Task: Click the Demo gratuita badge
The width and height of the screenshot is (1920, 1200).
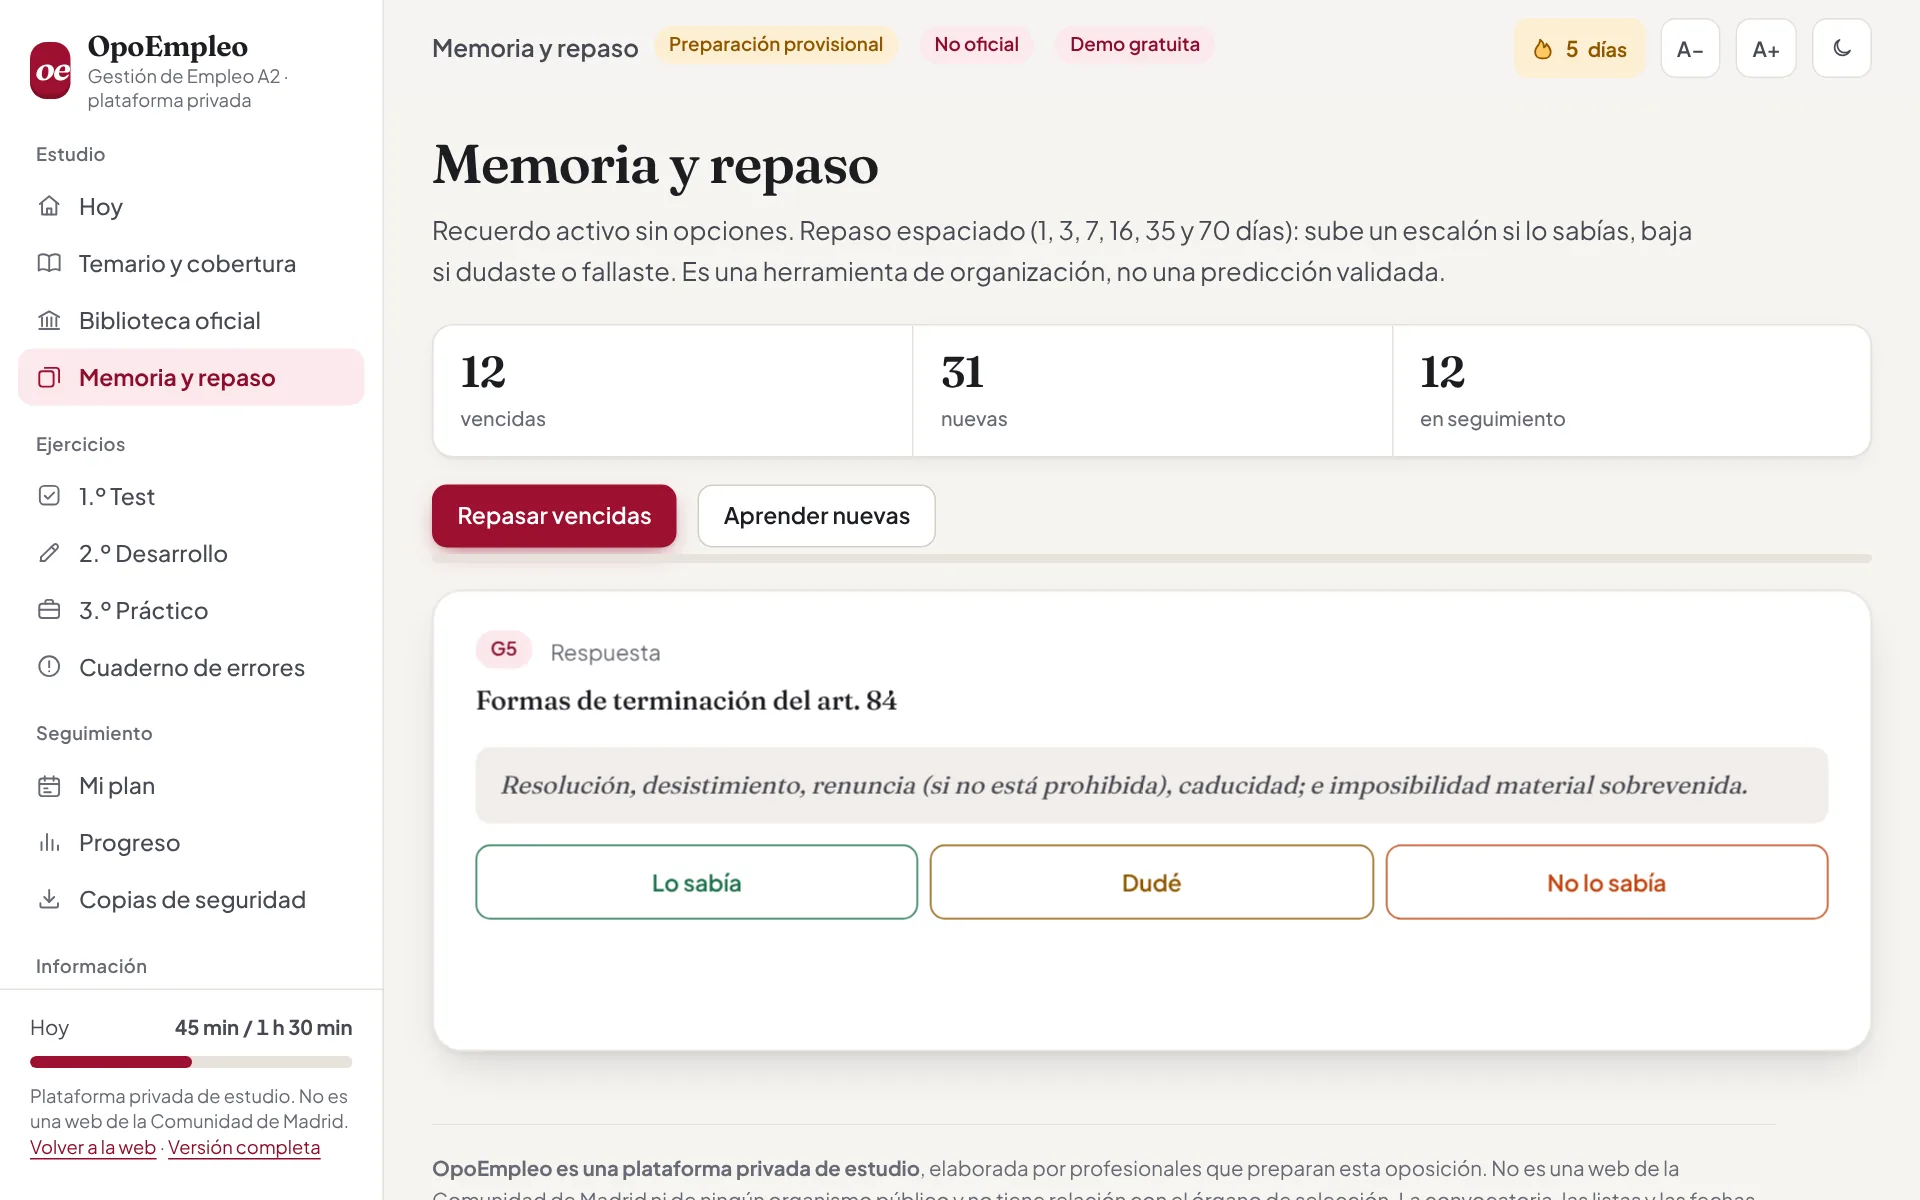Action: (x=1134, y=45)
